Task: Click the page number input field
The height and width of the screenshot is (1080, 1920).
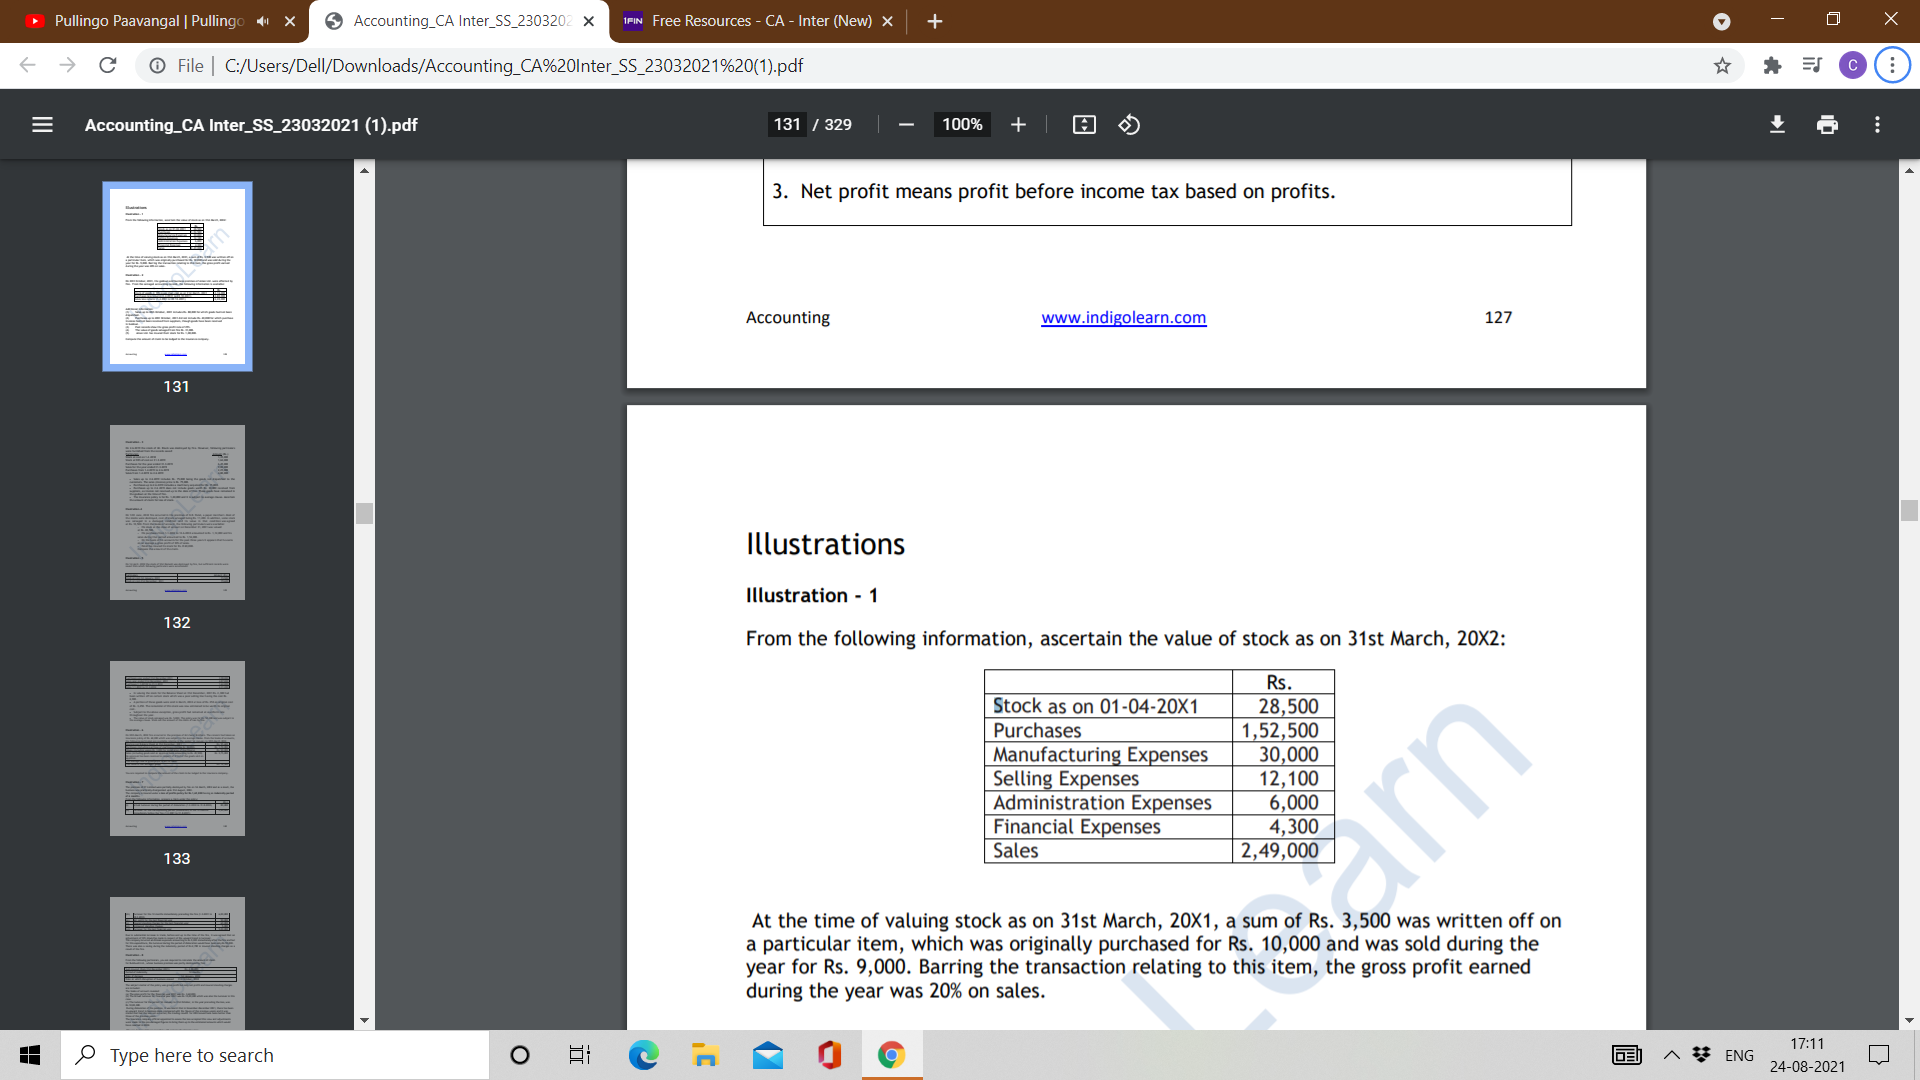Action: tap(787, 125)
